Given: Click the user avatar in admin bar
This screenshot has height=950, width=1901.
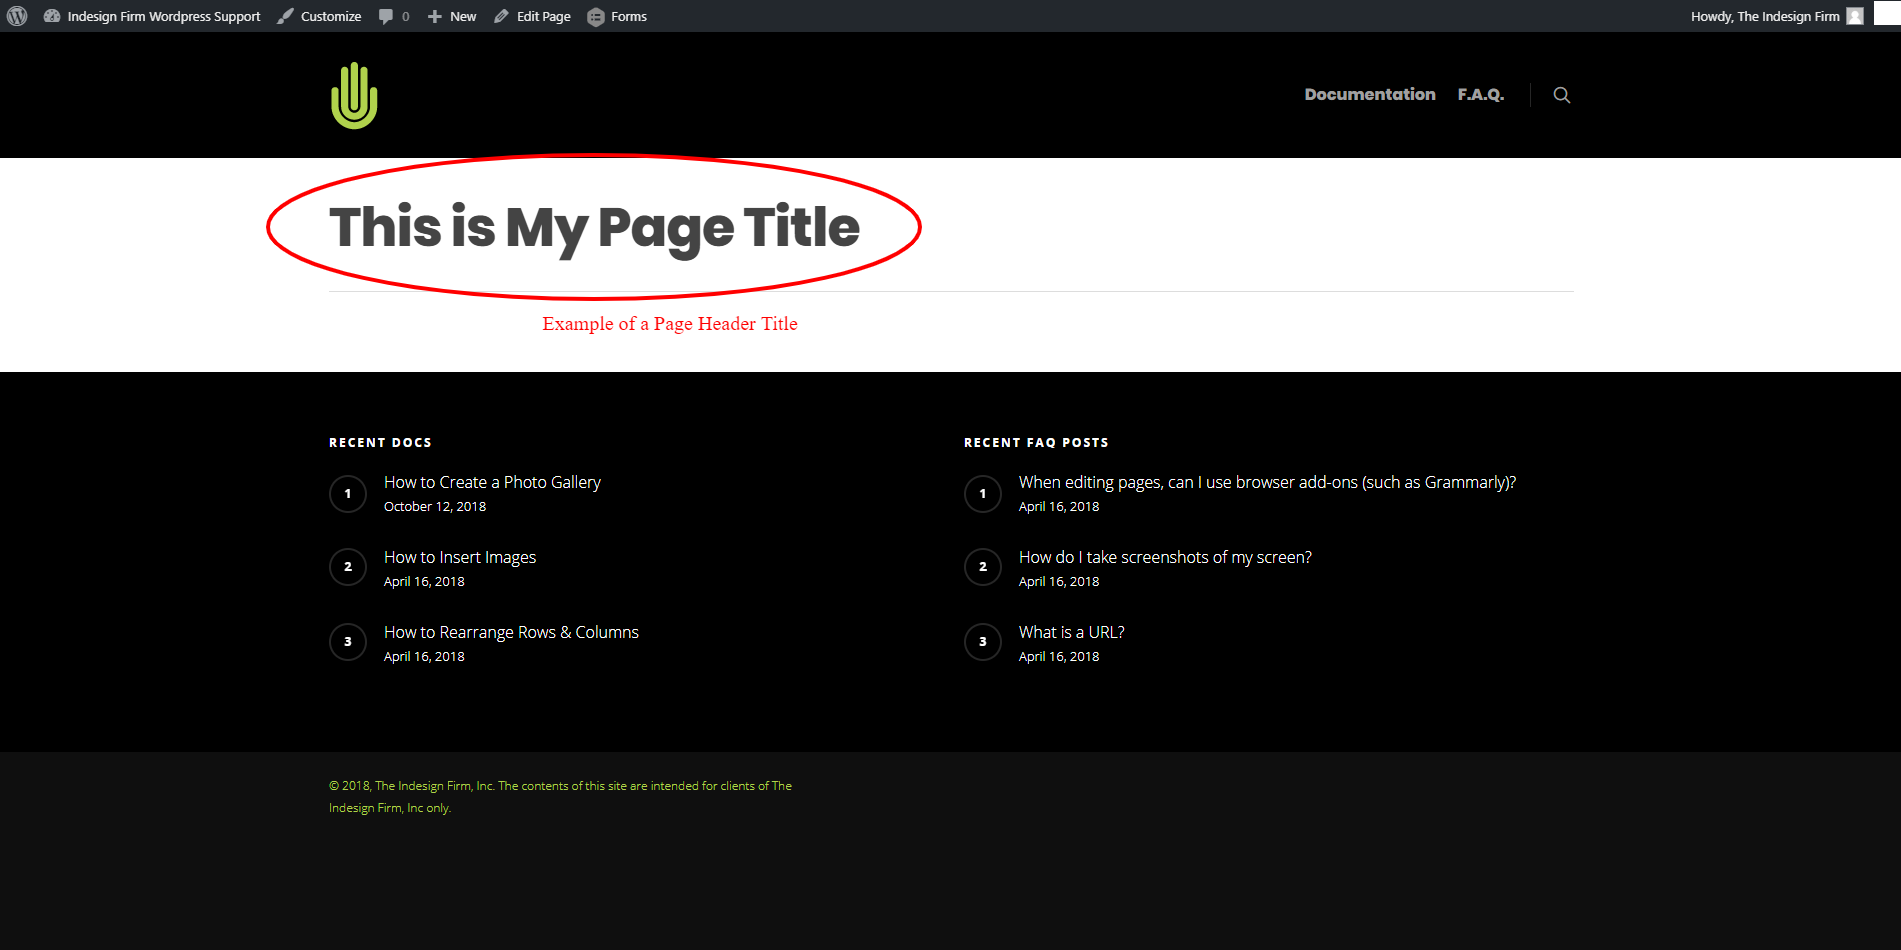Looking at the screenshot, I should [x=1855, y=16].
